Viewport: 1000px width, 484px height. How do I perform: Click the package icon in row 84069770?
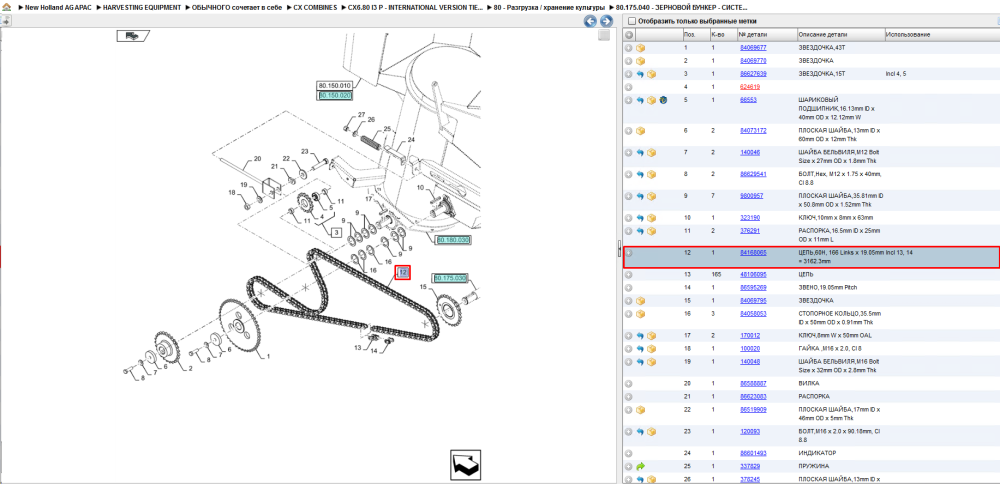[640, 61]
